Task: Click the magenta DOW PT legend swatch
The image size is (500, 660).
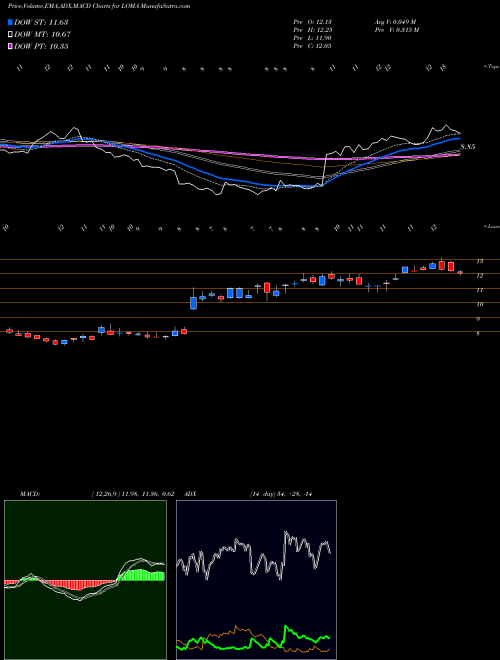Action: pos(10,46)
